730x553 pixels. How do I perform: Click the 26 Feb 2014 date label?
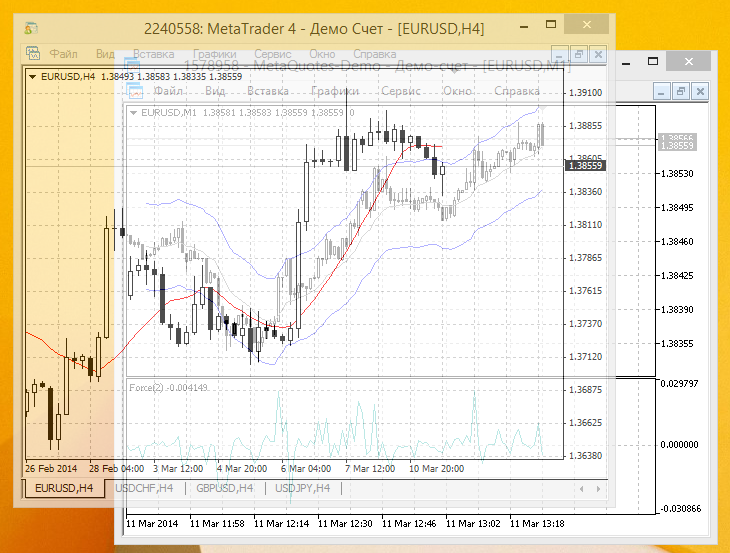click(x=51, y=469)
